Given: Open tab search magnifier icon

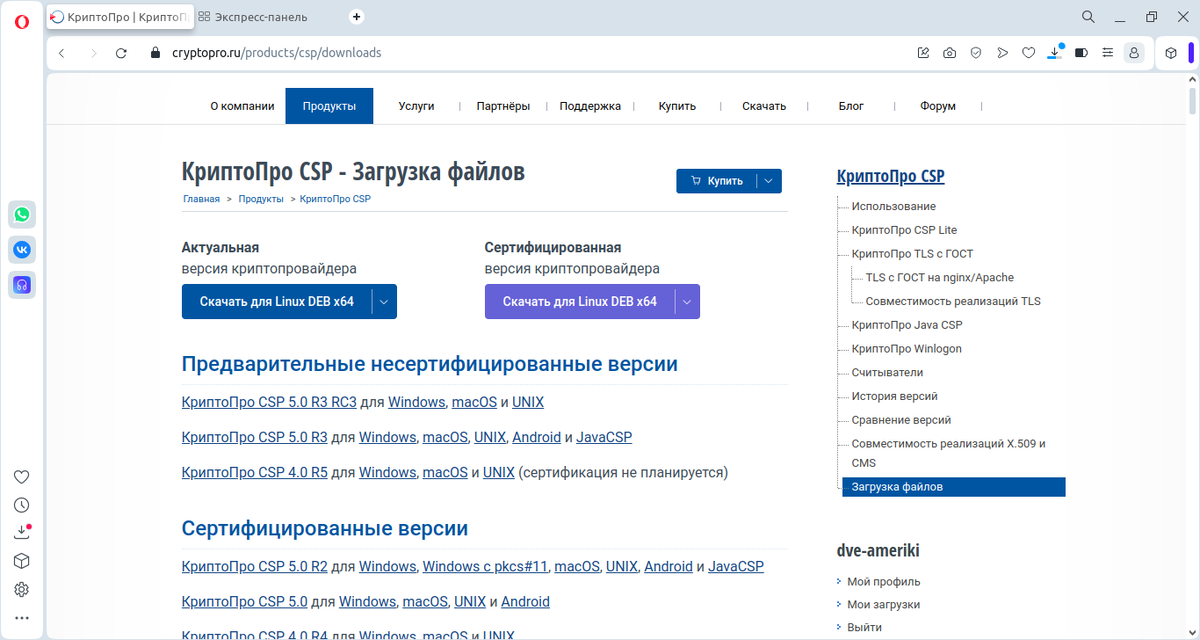Looking at the screenshot, I should pos(1089,17).
